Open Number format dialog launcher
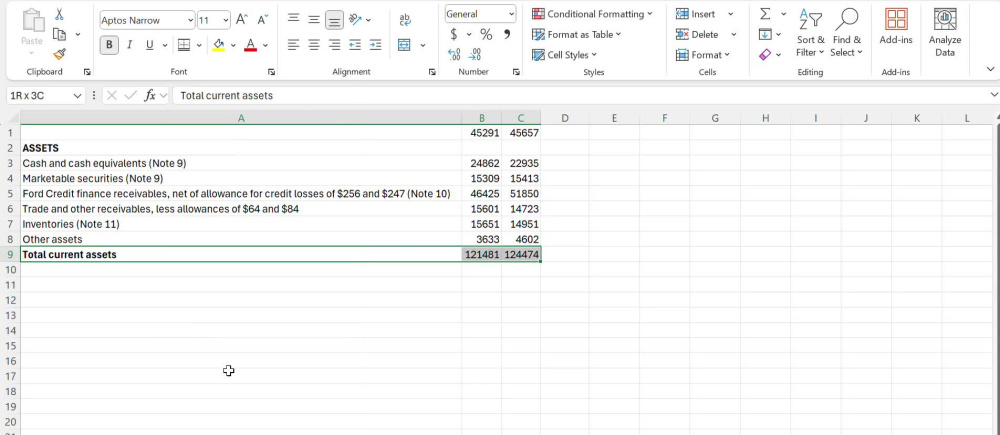The image size is (1000, 435). click(x=516, y=72)
